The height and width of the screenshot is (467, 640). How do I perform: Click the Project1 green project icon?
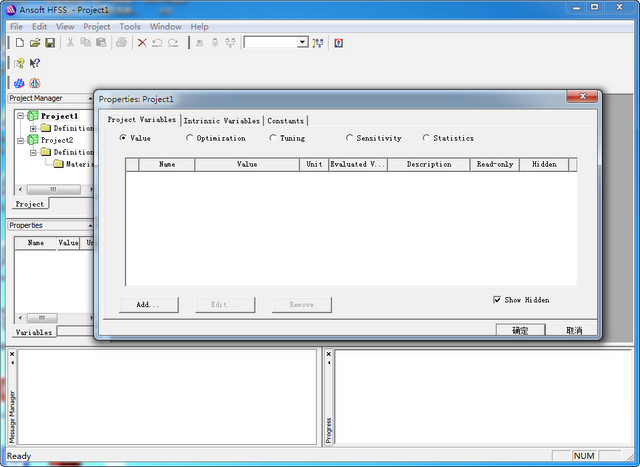tap(33, 116)
